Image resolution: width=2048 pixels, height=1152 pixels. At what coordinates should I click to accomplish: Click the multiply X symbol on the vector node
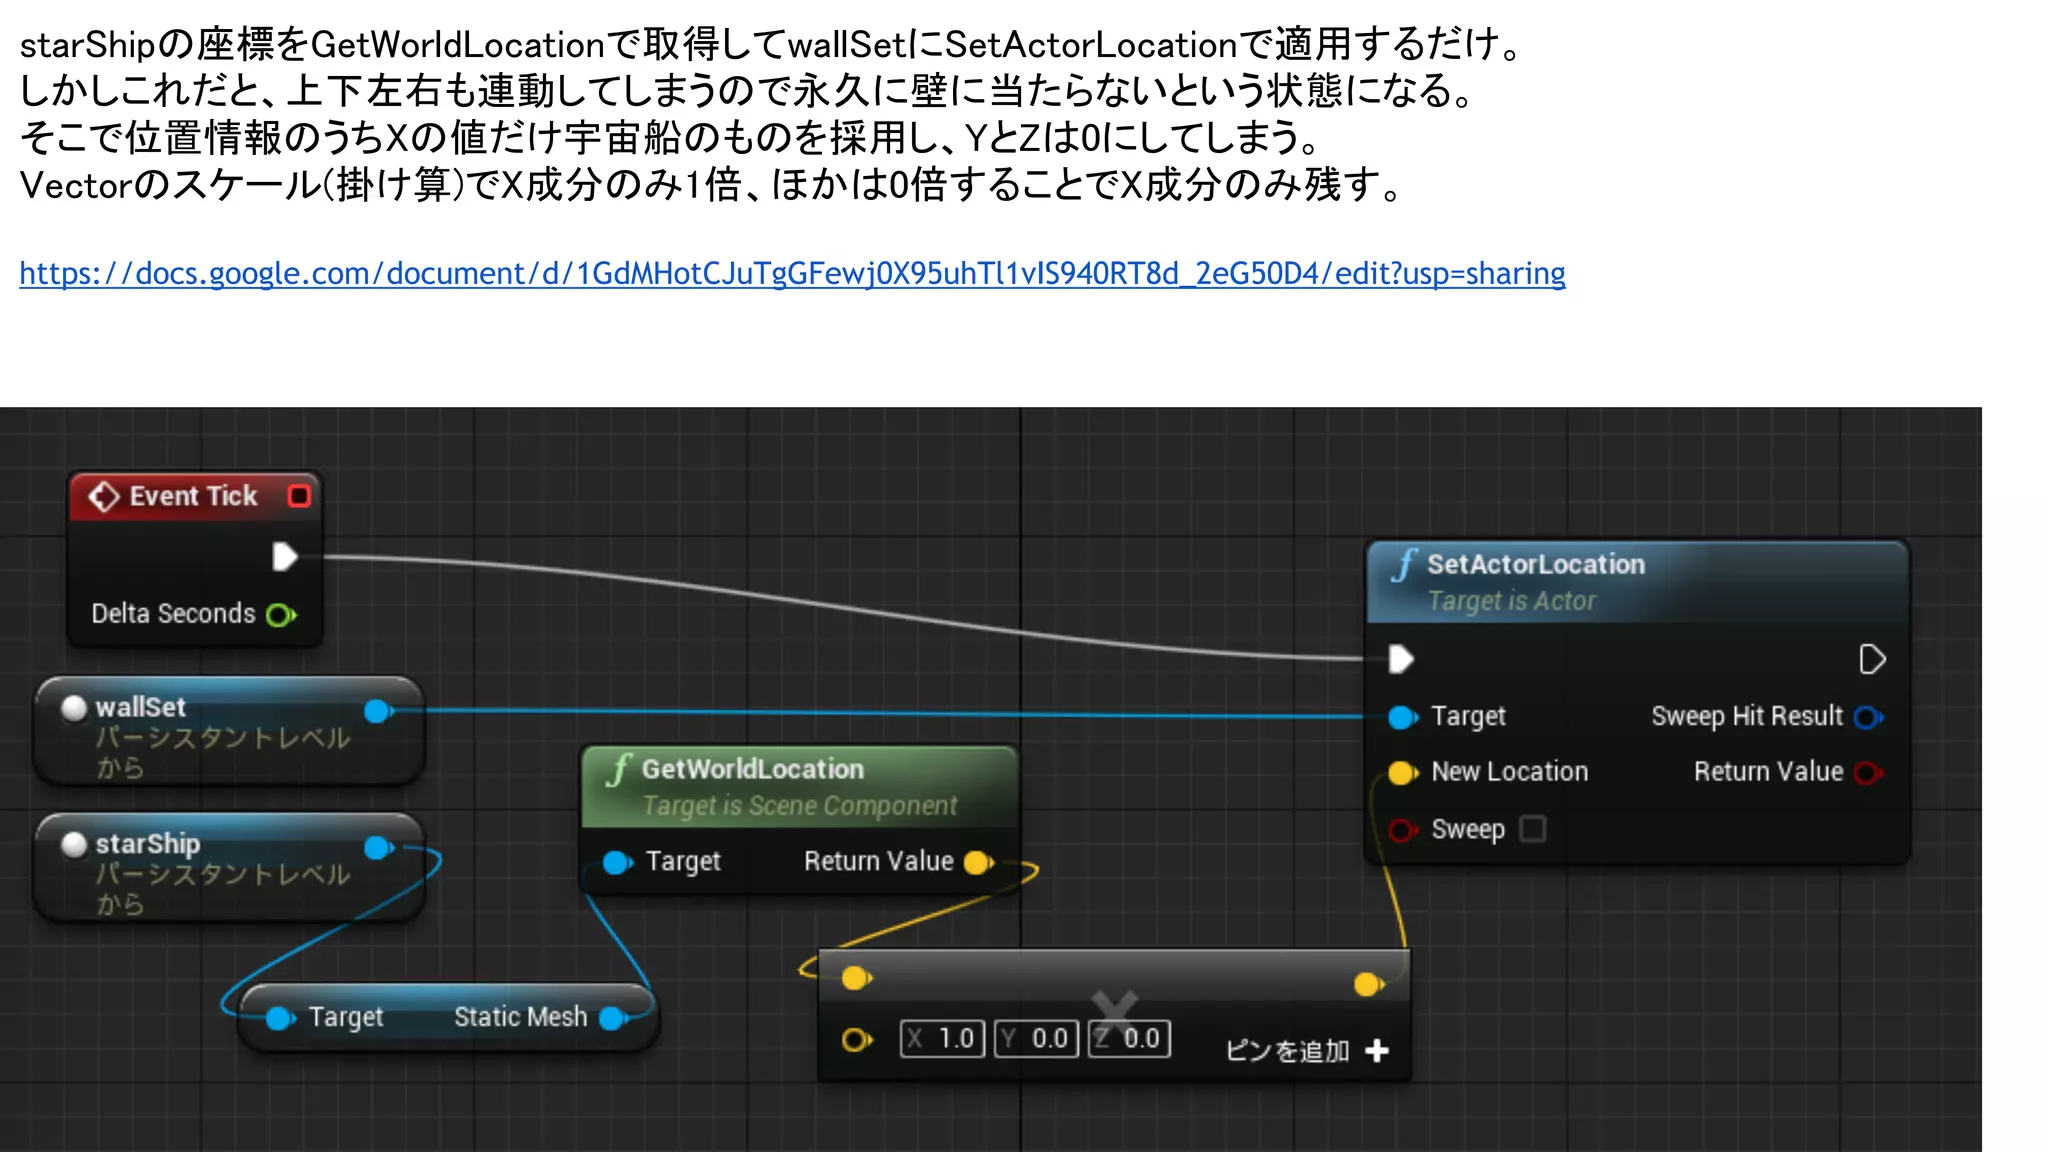(1115, 1012)
